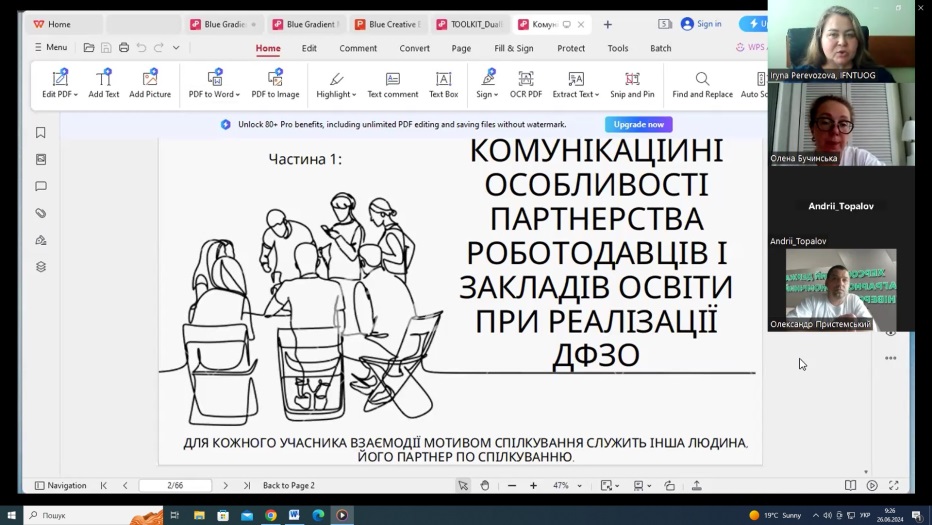Switch to the arrow select tool in status bar

pyautogui.click(x=463, y=486)
